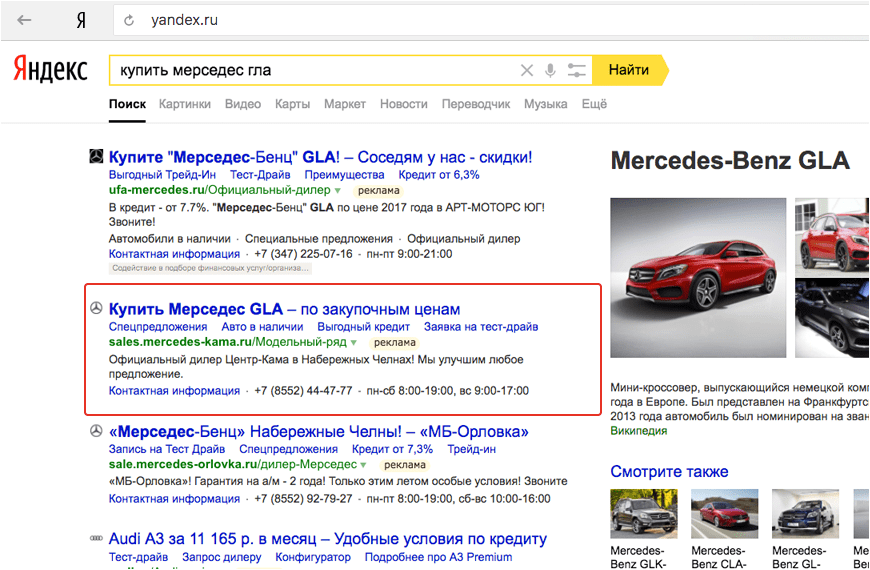Open the Википедия link

638,431
